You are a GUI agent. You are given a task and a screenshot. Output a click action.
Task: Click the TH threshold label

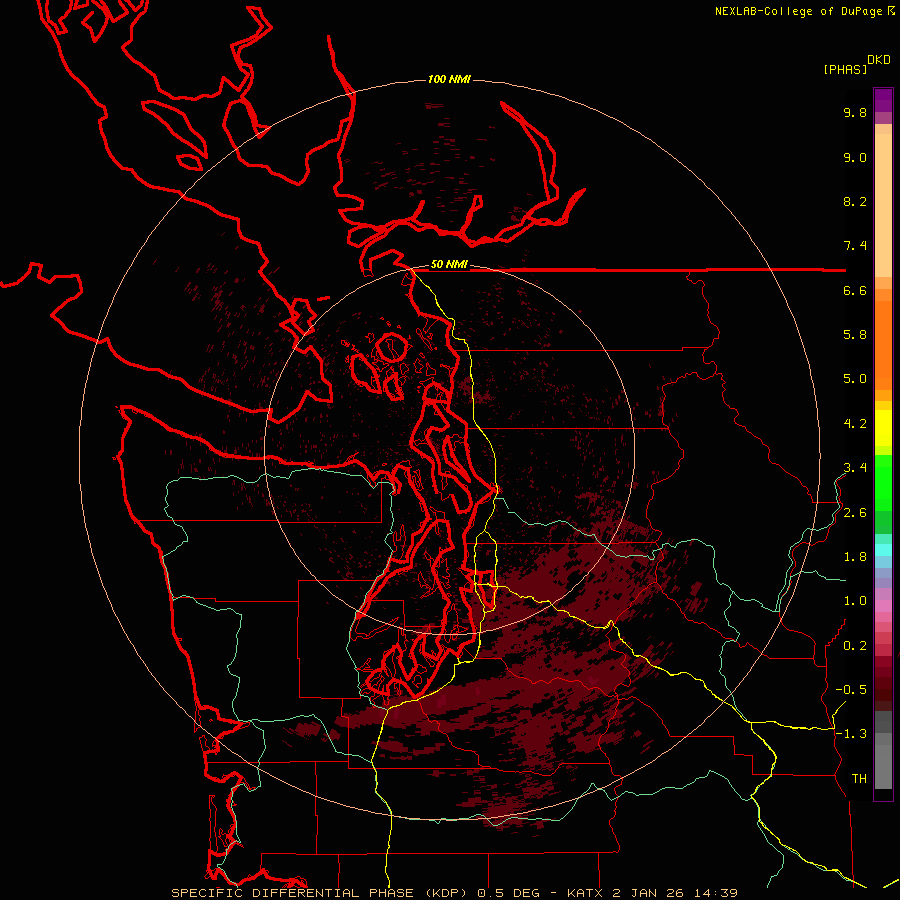(x=859, y=779)
